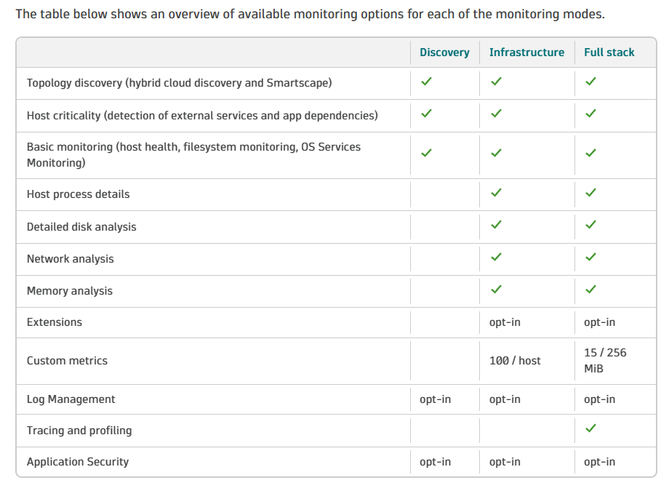This screenshot has width=669, height=486.
Task: Click the Custom metrics row label
Action: pos(67,360)
